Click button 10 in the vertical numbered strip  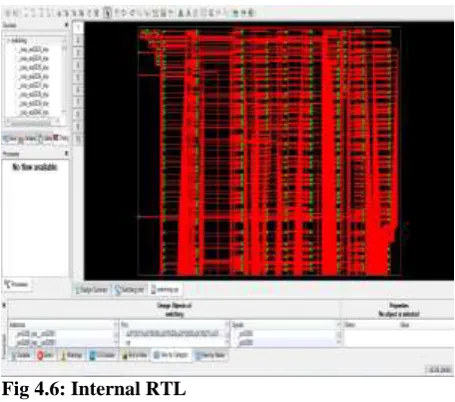point(78,139)
